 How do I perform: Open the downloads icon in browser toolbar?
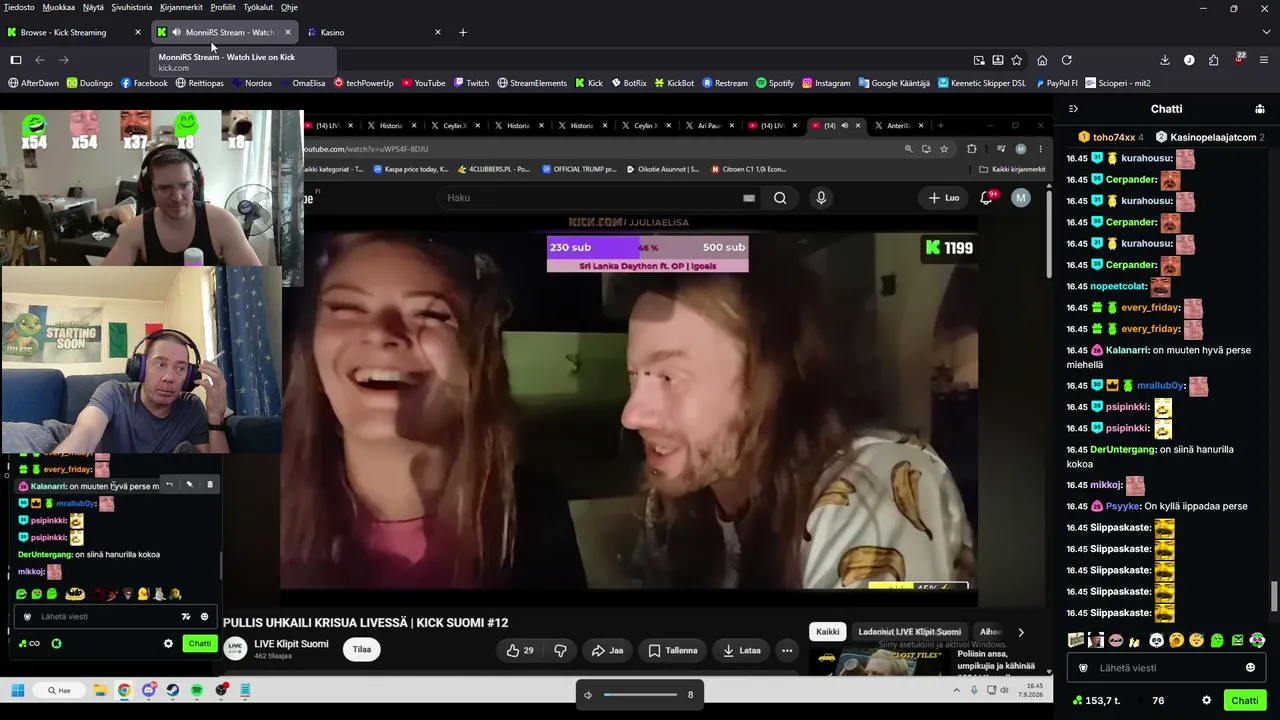point(1165,60)
